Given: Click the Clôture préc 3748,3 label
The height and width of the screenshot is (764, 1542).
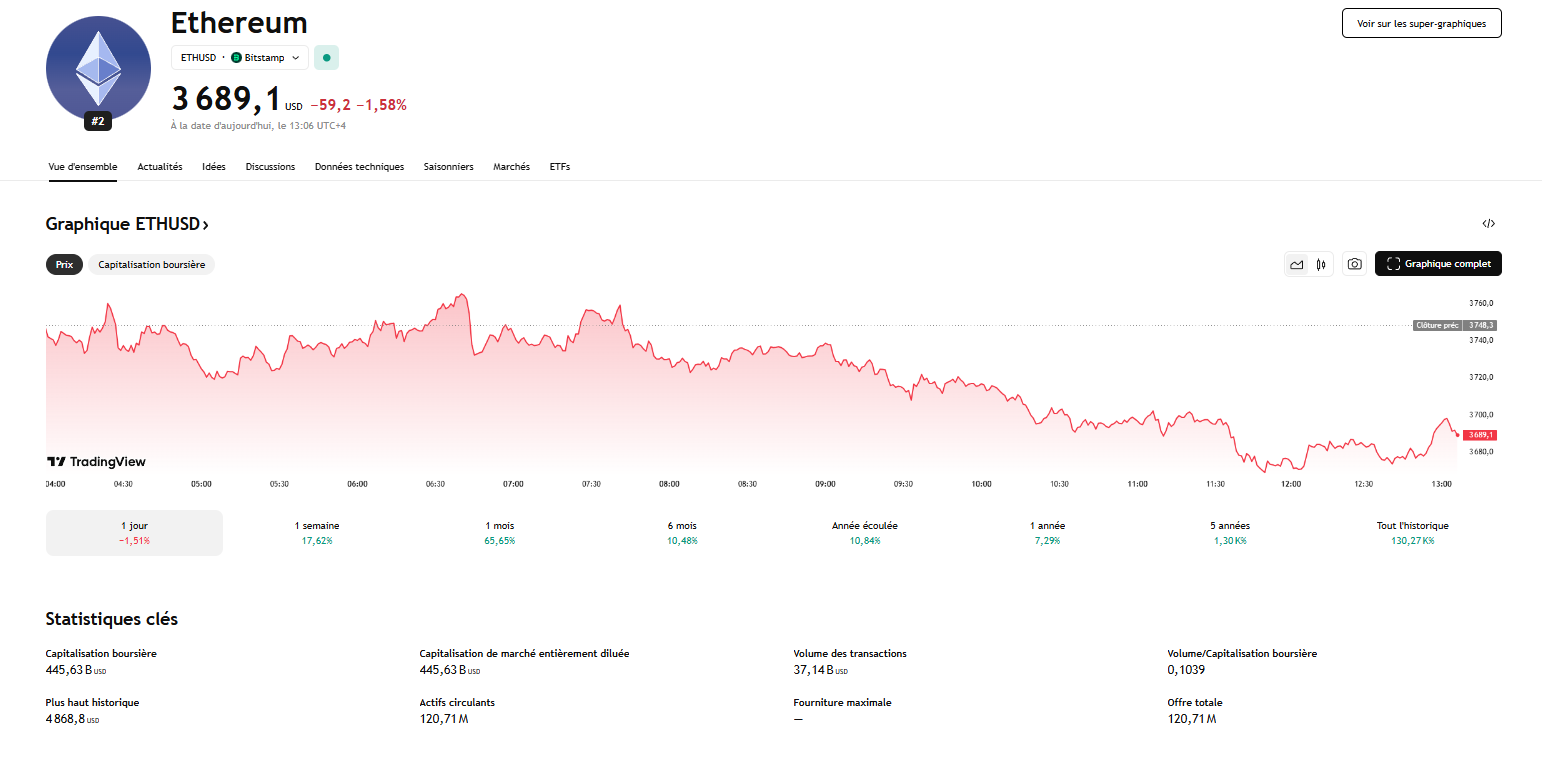Looking at the screenshot, I should pos(1454,325).
